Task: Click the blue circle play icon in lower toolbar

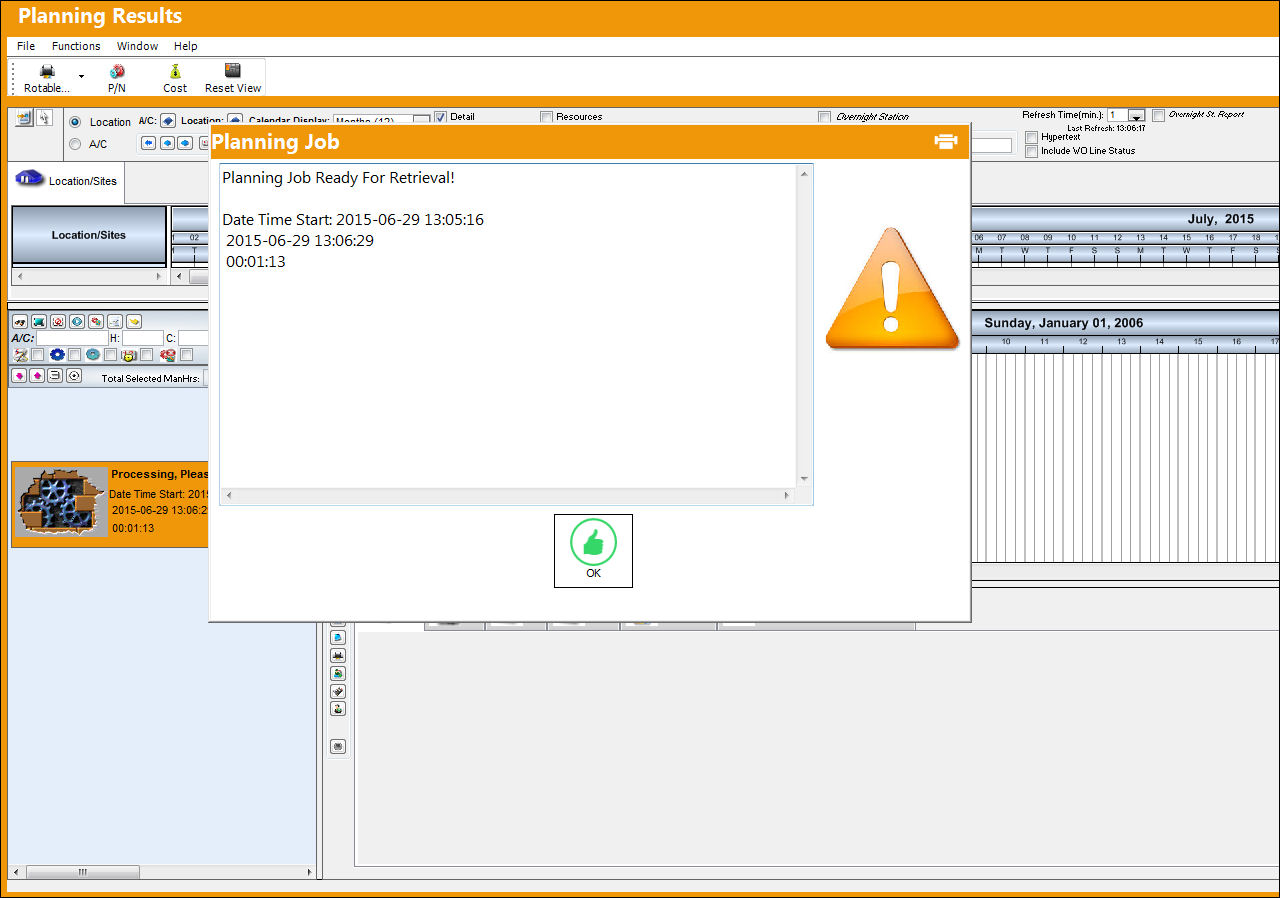Action: 77,321
